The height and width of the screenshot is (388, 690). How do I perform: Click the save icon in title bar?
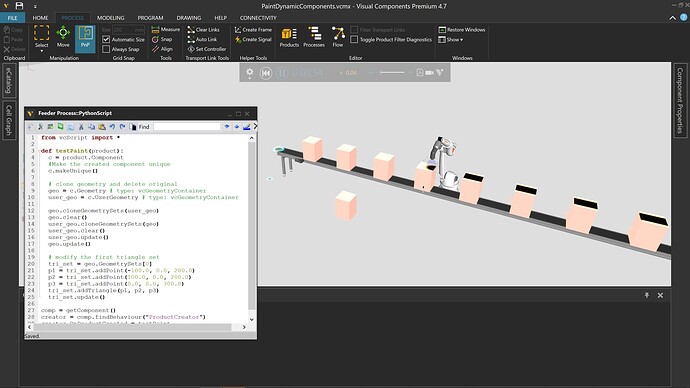19,6
